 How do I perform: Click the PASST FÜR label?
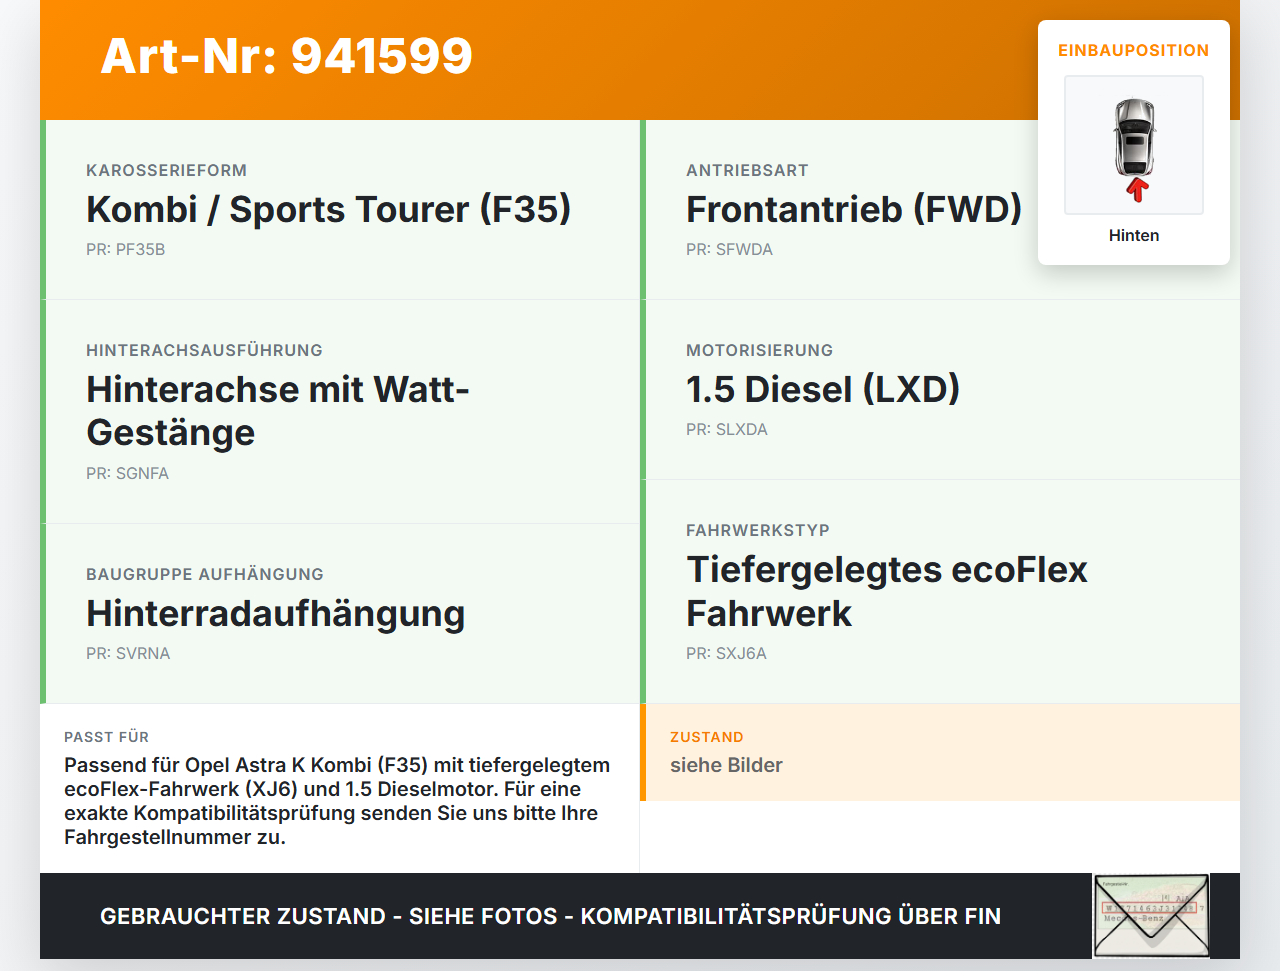pyautogui.click(x=106, y=737)
